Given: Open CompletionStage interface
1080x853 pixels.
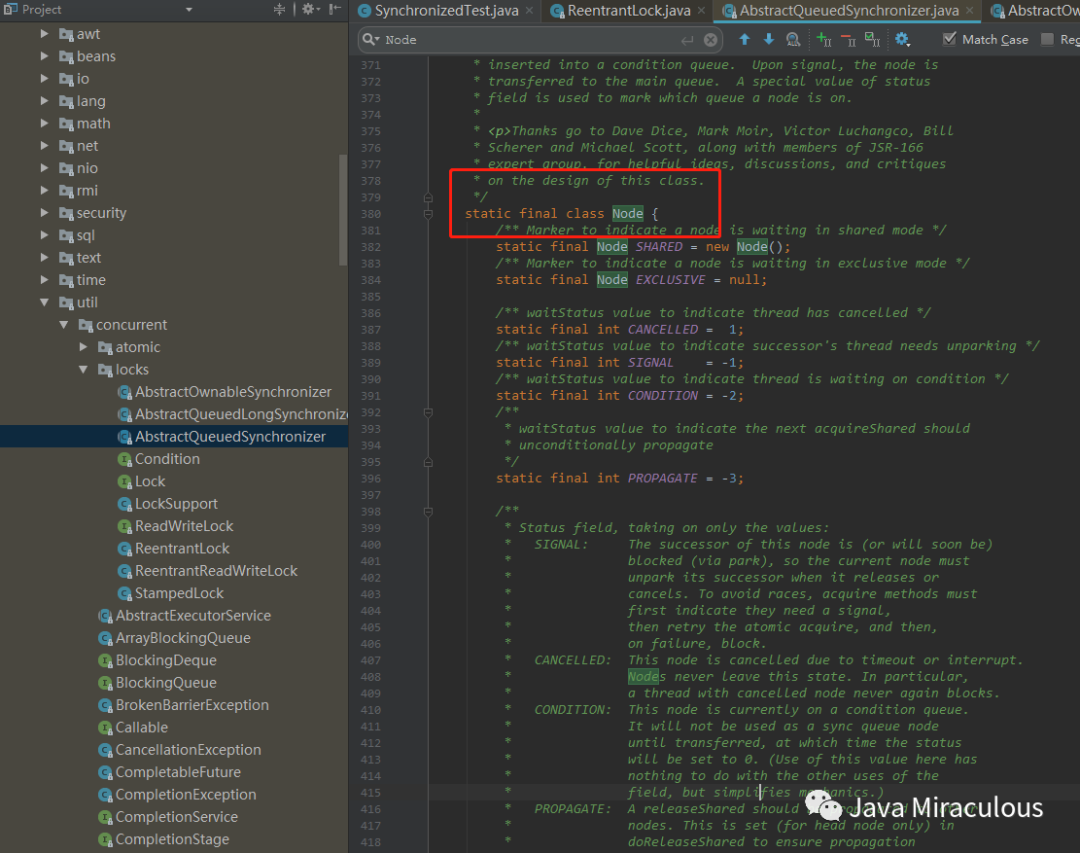Looking at the screenshot, I should [172, 839].
